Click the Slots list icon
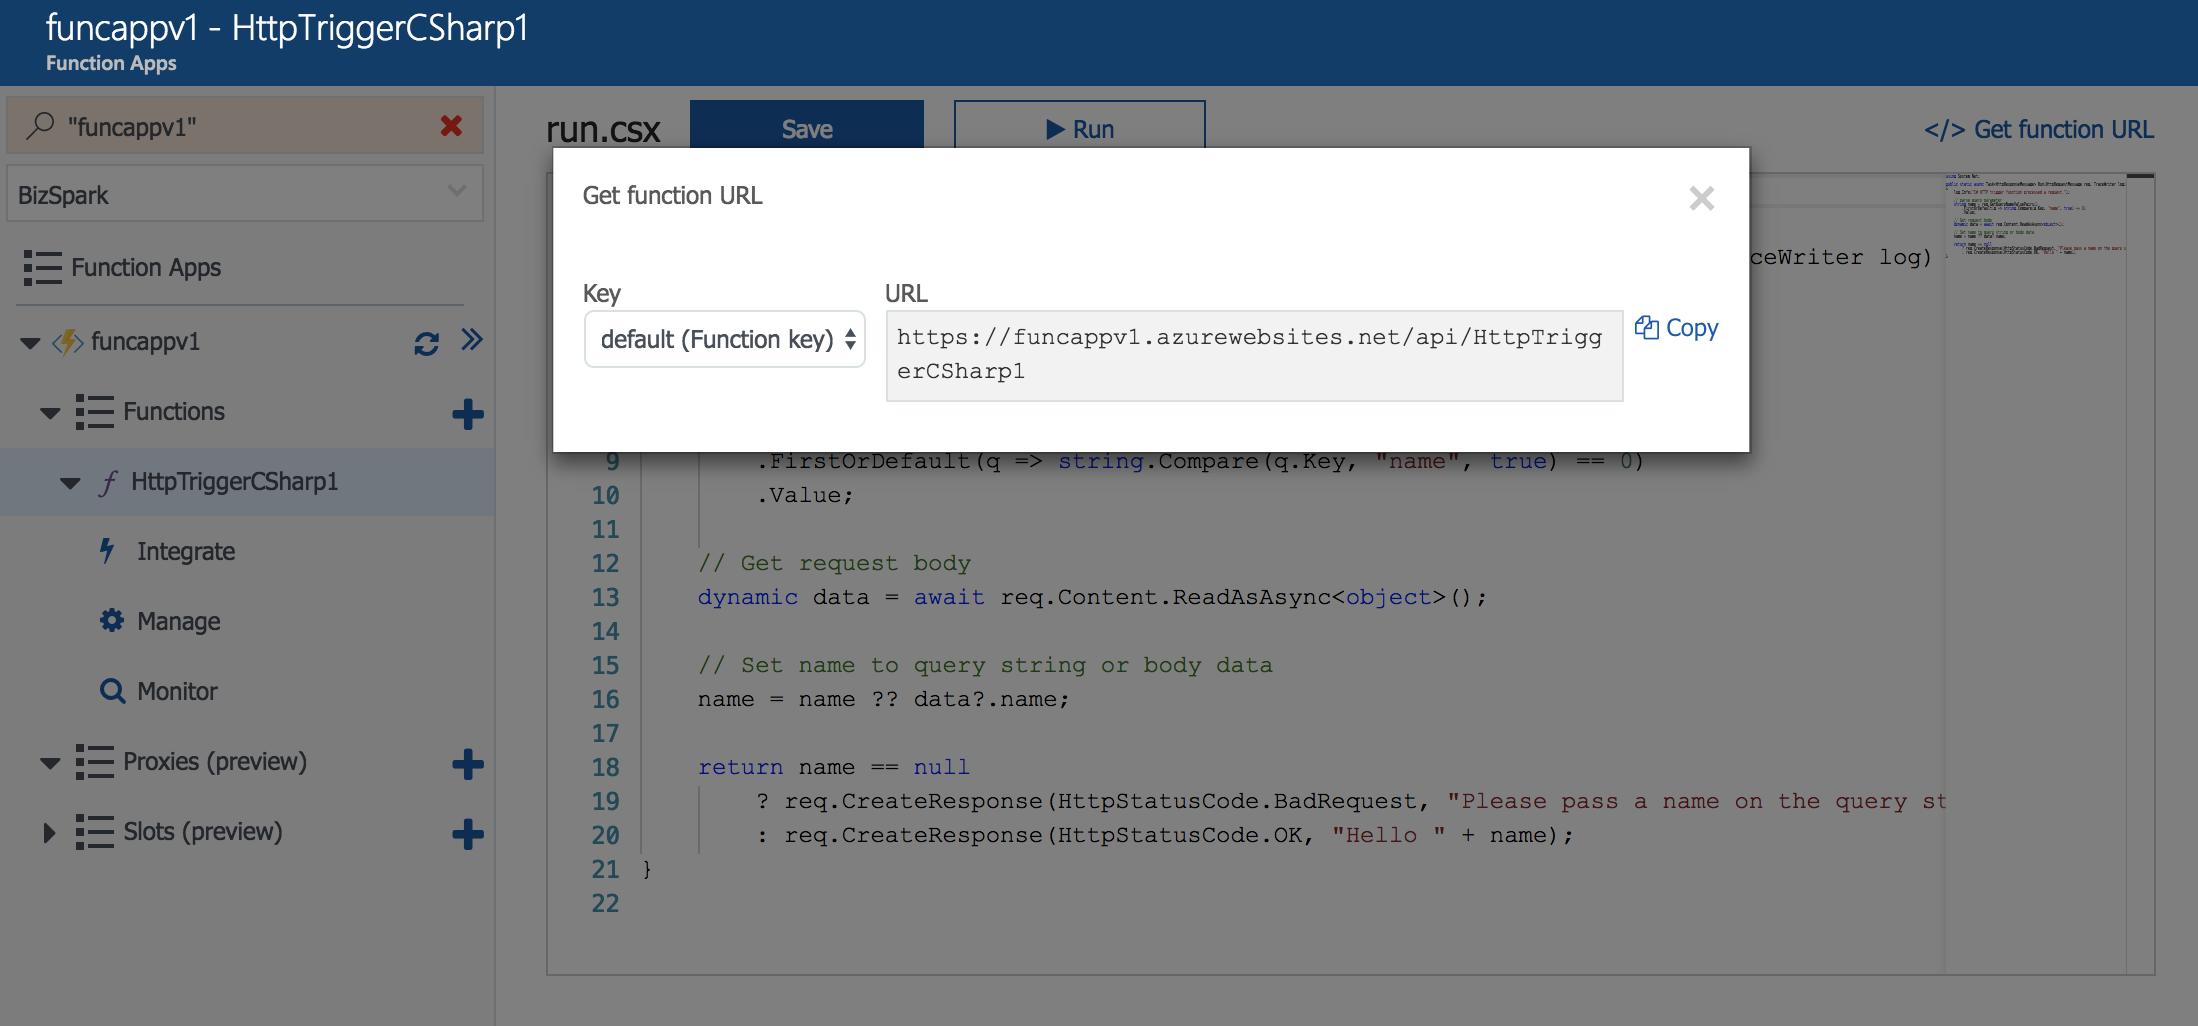 pyautogui.click(x=95, y=832)
